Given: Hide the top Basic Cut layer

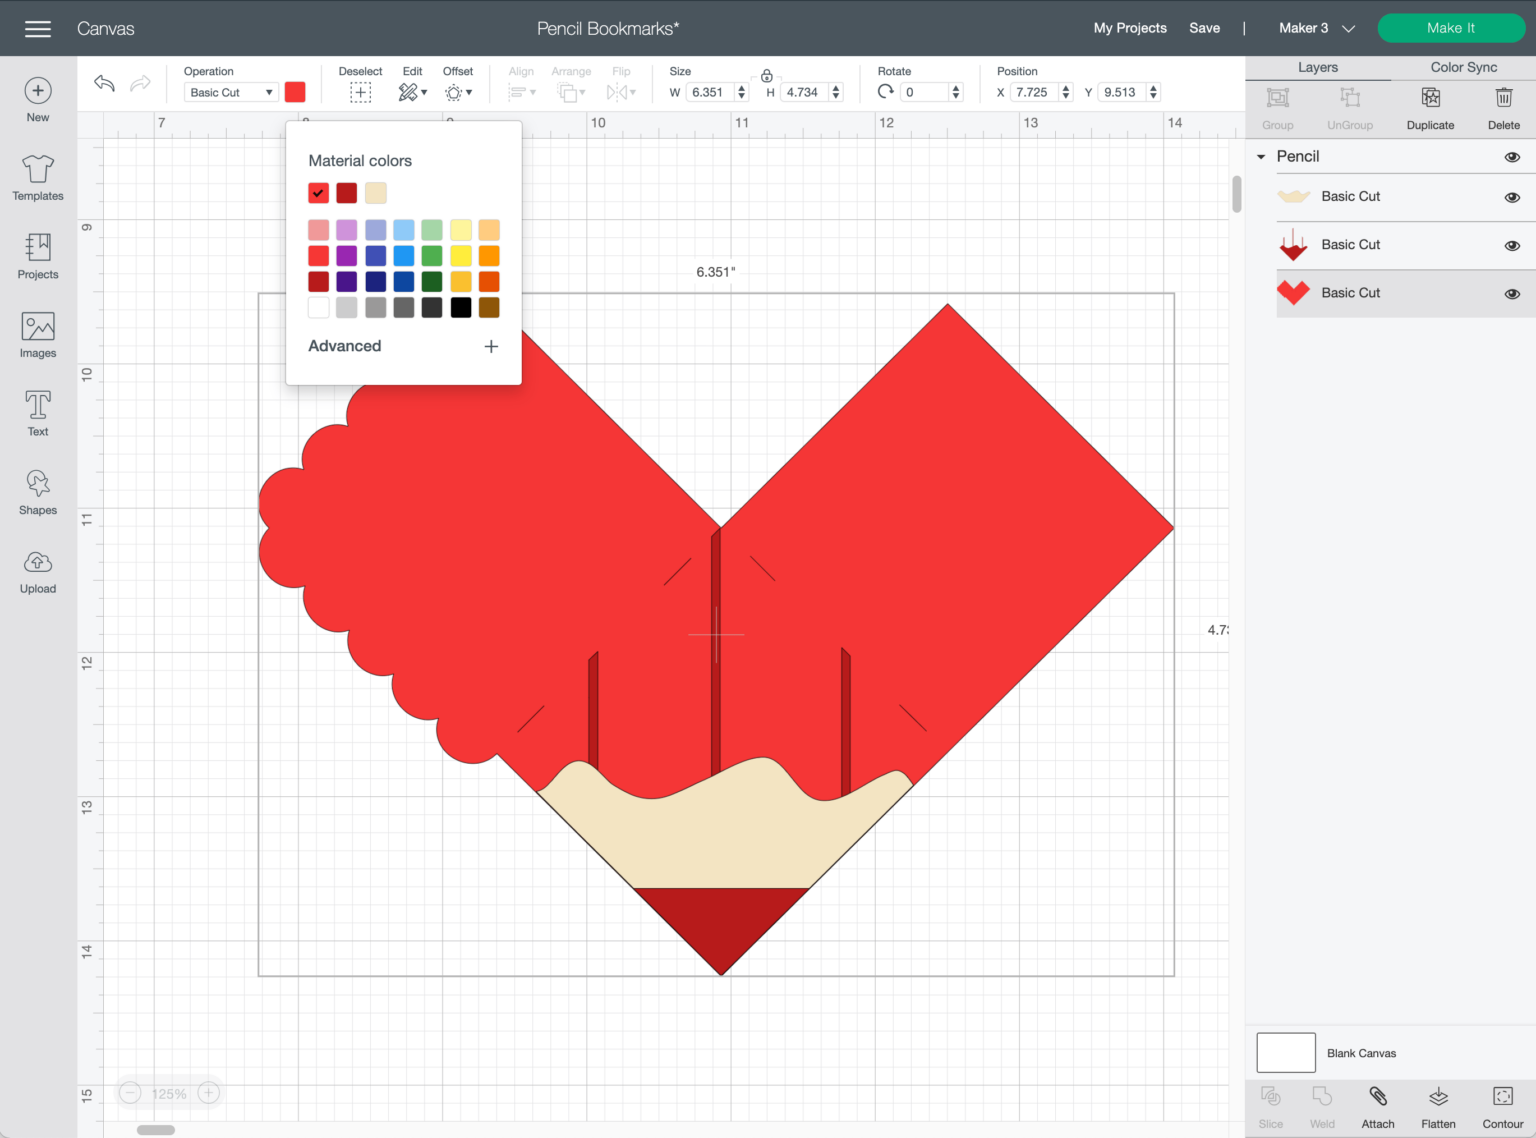Looking at the screenshot, I should [x=1511, y=197].
